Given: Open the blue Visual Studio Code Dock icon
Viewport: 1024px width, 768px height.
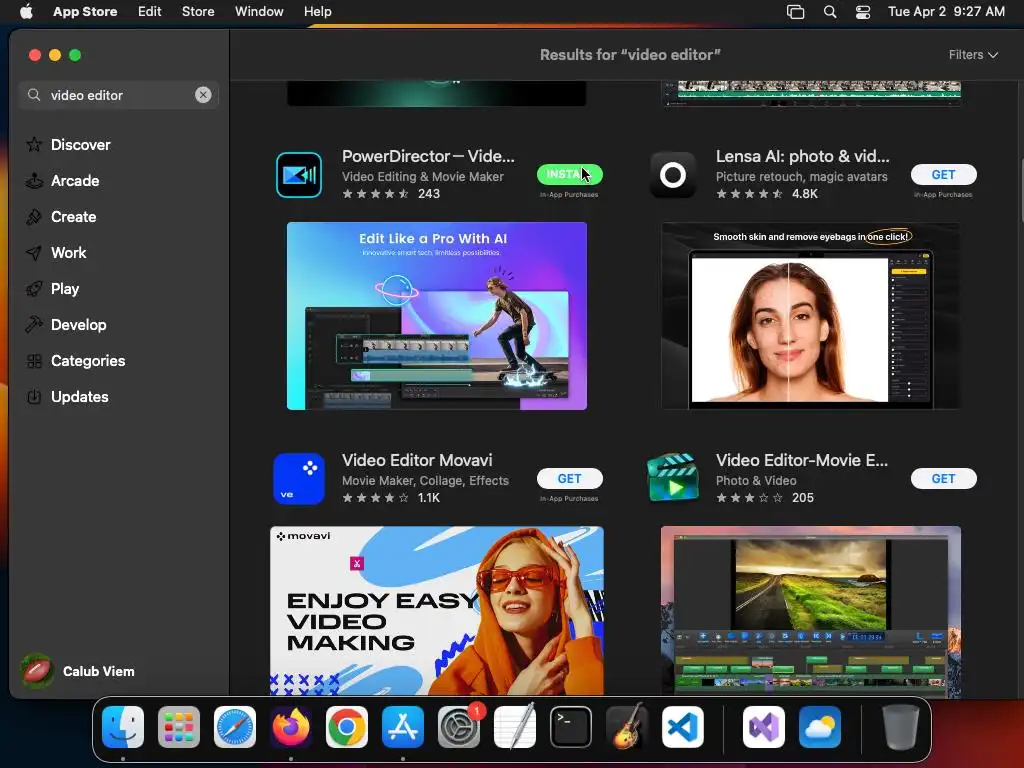Looking at the screenshot, I should pyautogui.click(x=683, y=727).
